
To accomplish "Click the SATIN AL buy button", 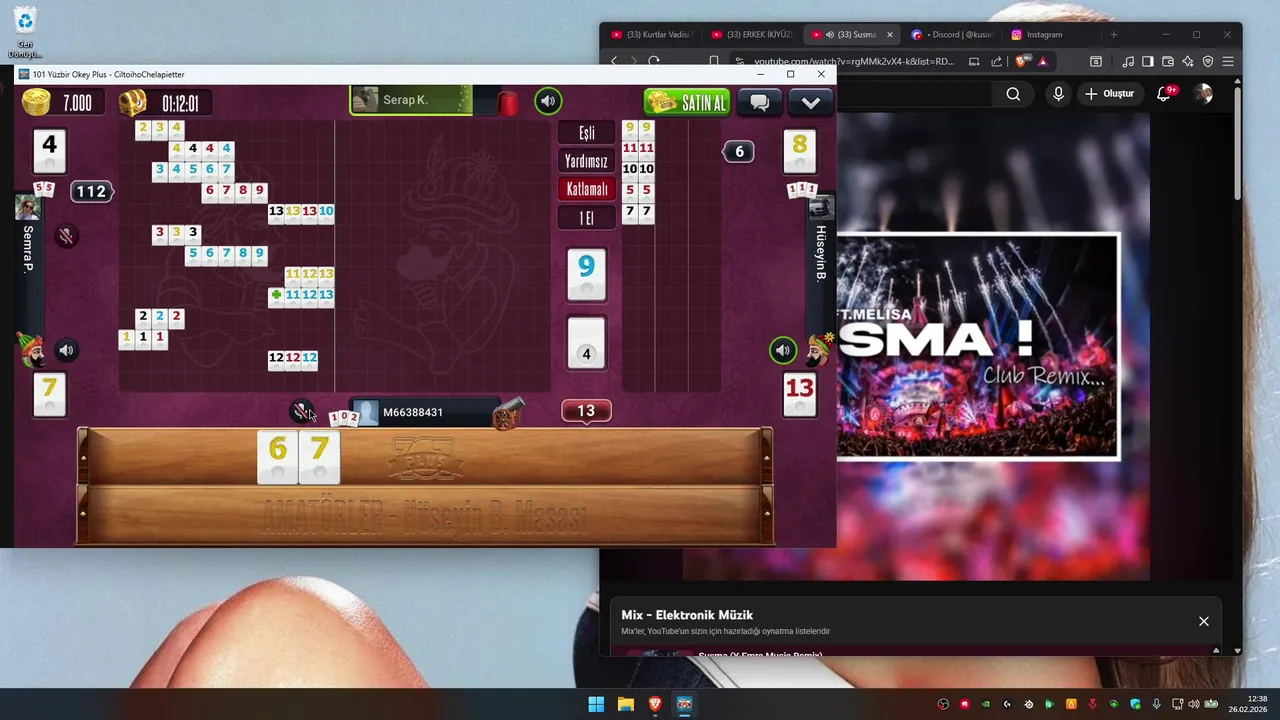I will click(687, 102).
